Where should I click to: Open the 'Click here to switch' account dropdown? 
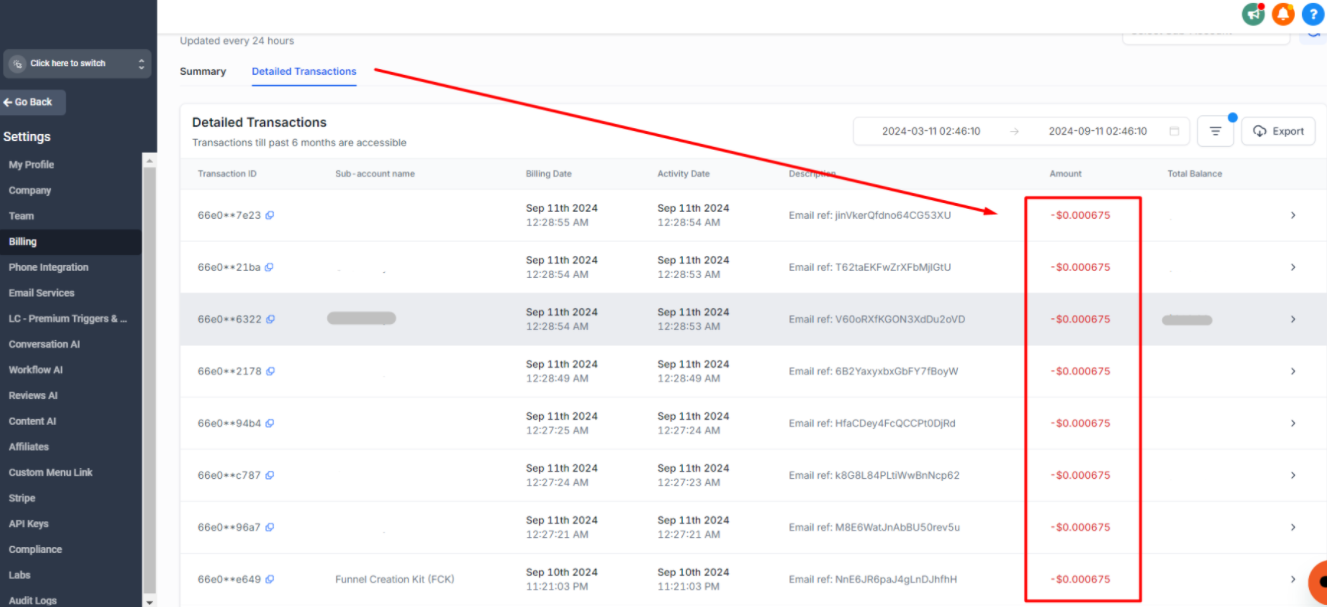click(77, 64)
